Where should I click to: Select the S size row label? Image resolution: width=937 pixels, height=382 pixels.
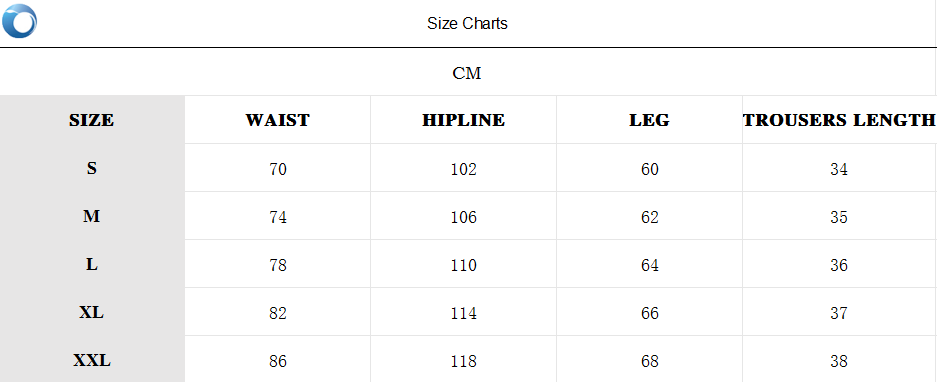pos(91,168)
